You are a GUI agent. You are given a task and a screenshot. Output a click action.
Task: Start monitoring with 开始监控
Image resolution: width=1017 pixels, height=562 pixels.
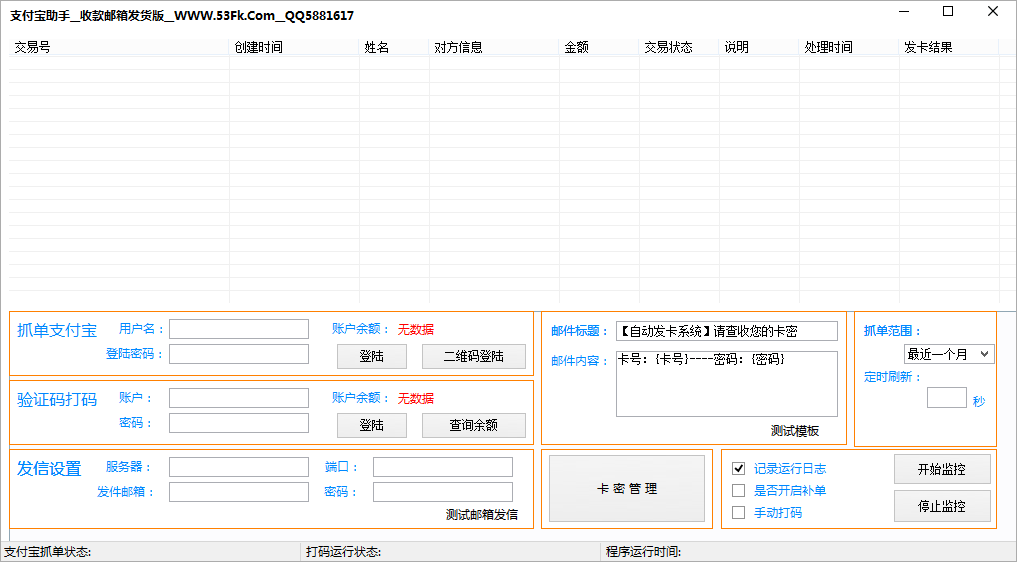[x=942, y=469]
